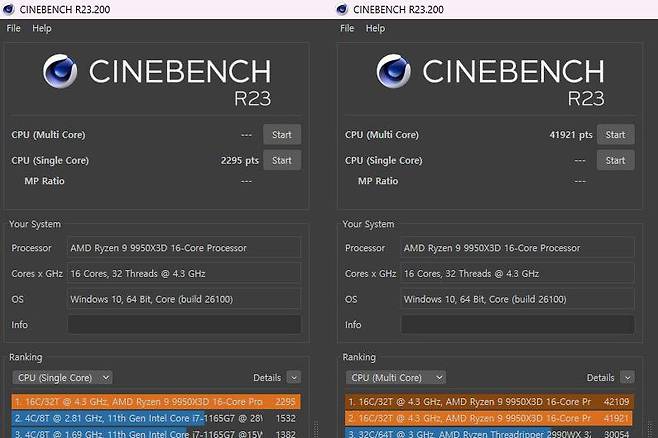
Task: Click the Cinebench icon in left title bar
Action: [x=9, y=9]
